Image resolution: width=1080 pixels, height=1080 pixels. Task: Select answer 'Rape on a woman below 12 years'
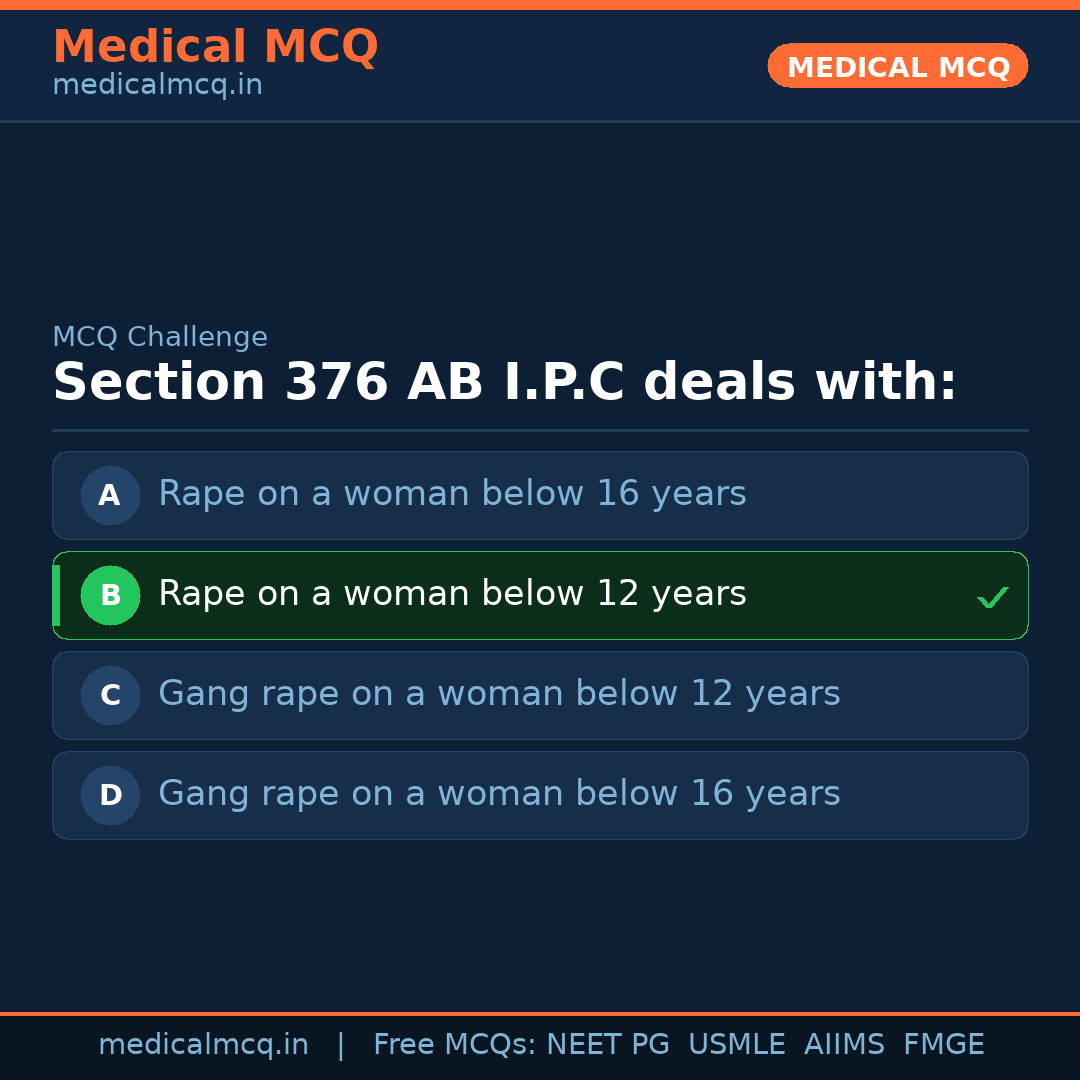click(452, 594)
